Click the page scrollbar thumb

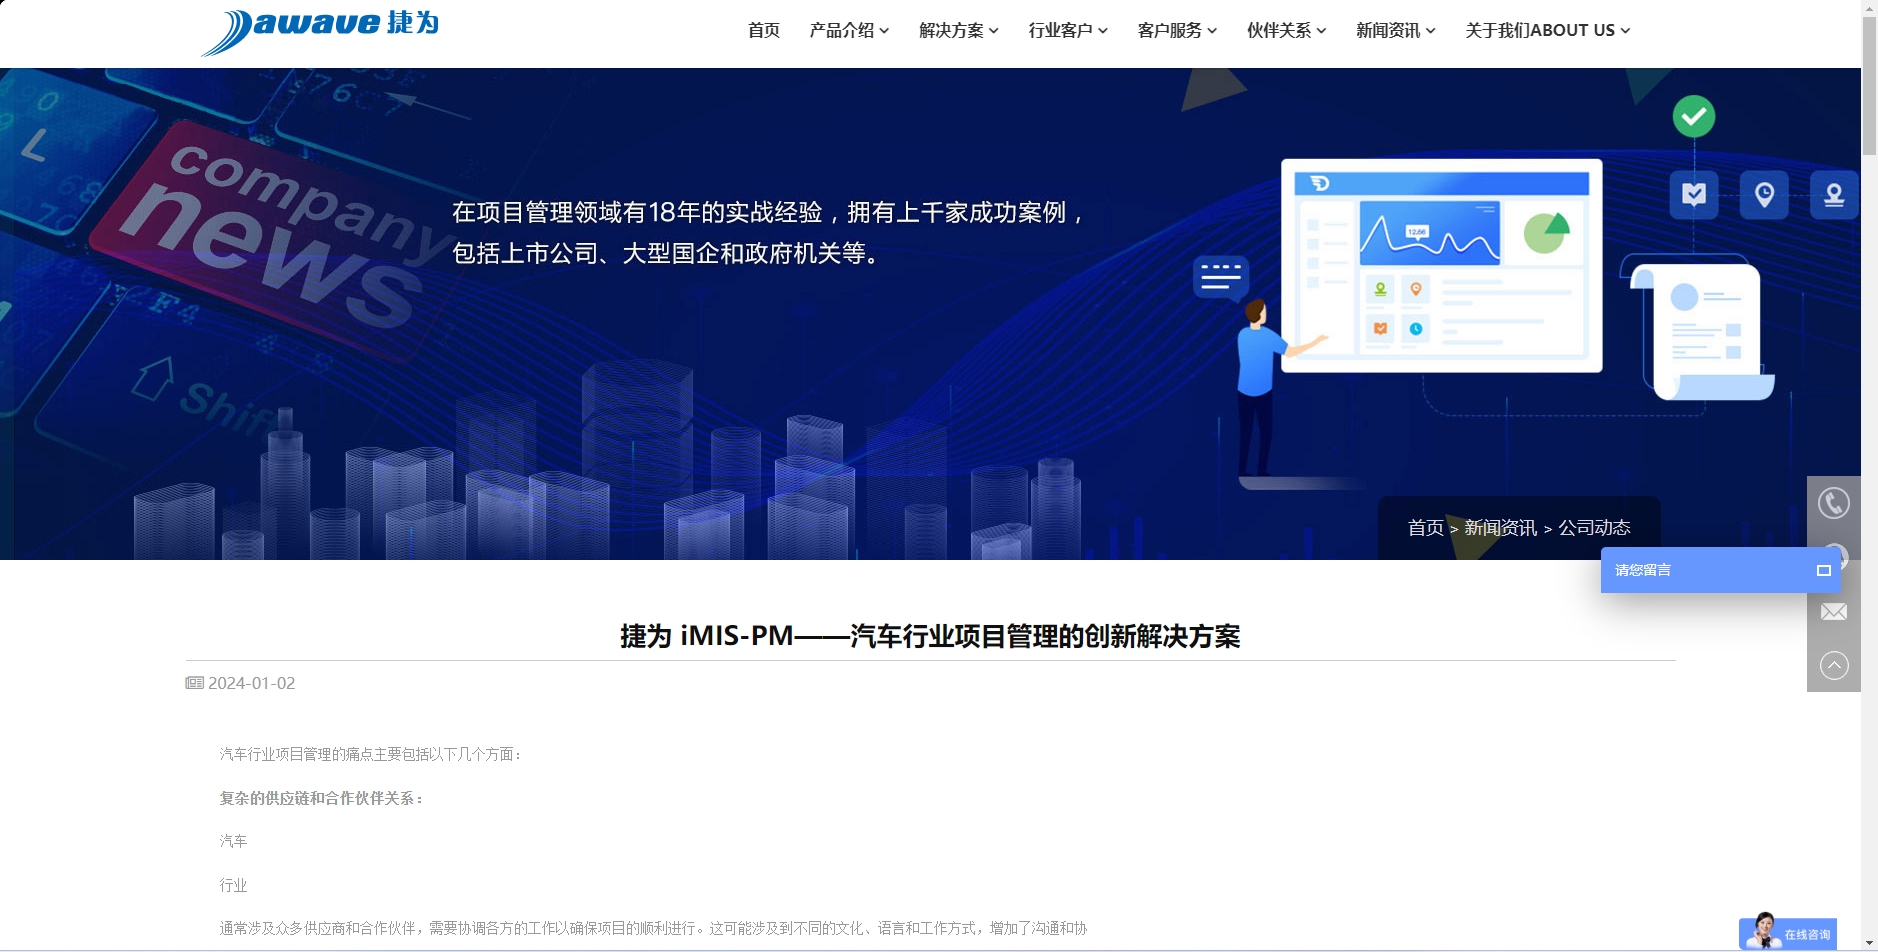(1869, 85)
